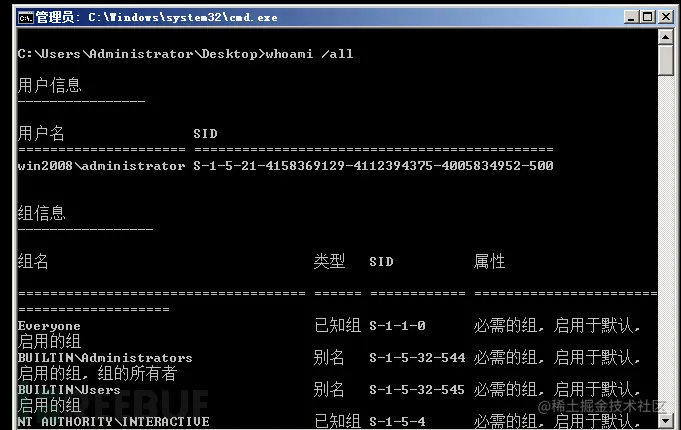Click the scrollbar down arrow
This screenshot has width=681, height=430.
(665, 420)
